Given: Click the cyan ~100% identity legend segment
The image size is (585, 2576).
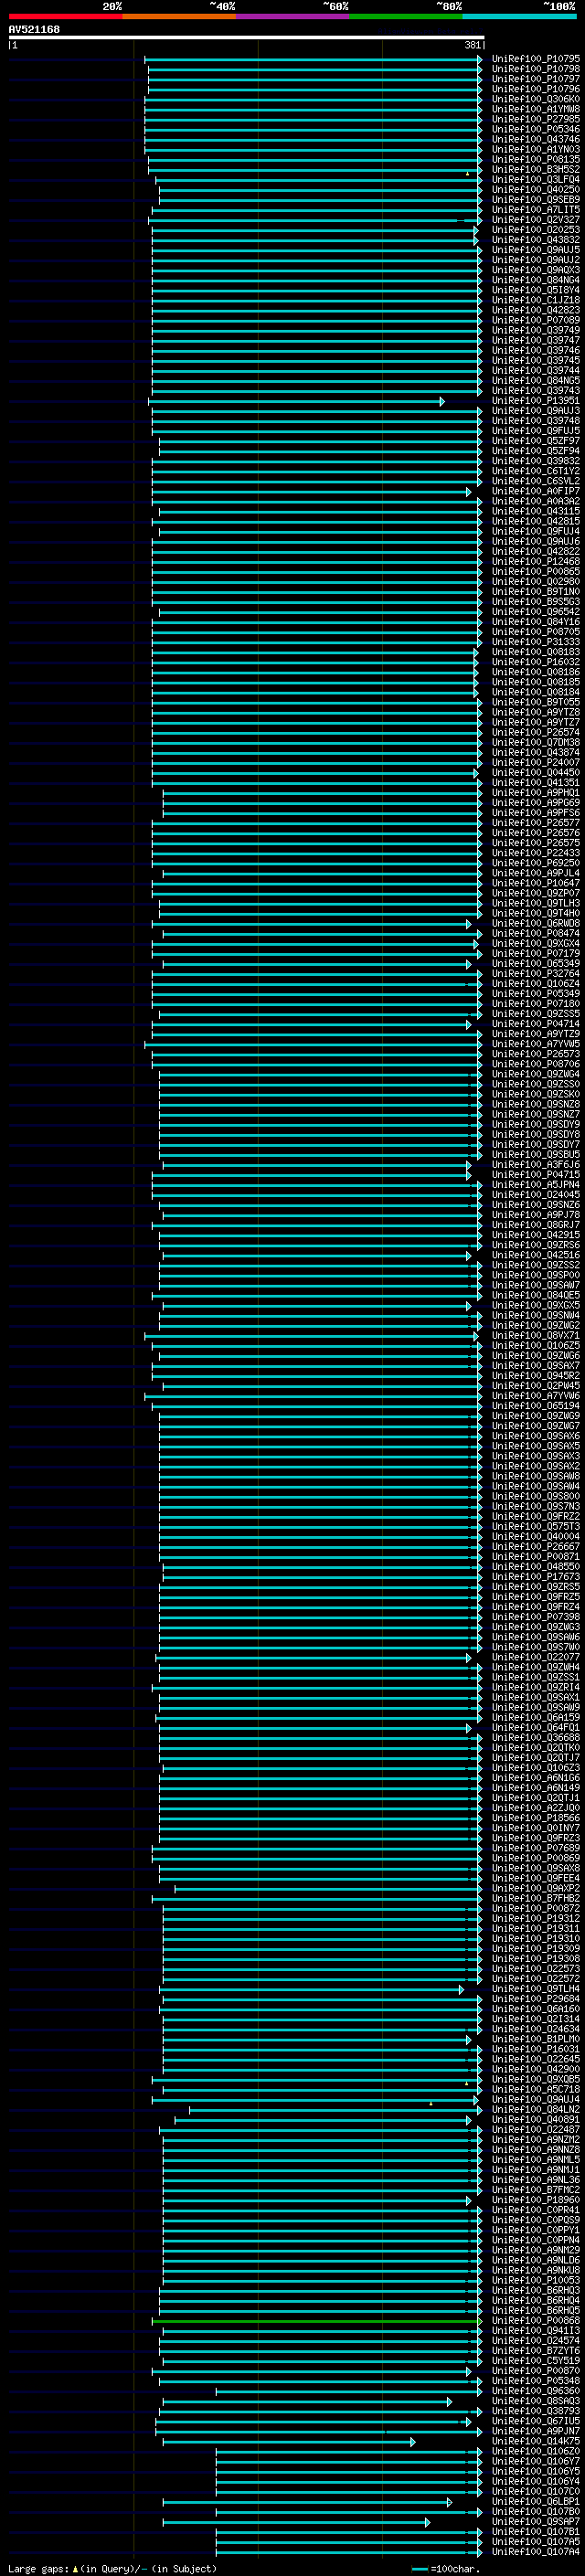Looking at the screenshot, I should (519, 16).
